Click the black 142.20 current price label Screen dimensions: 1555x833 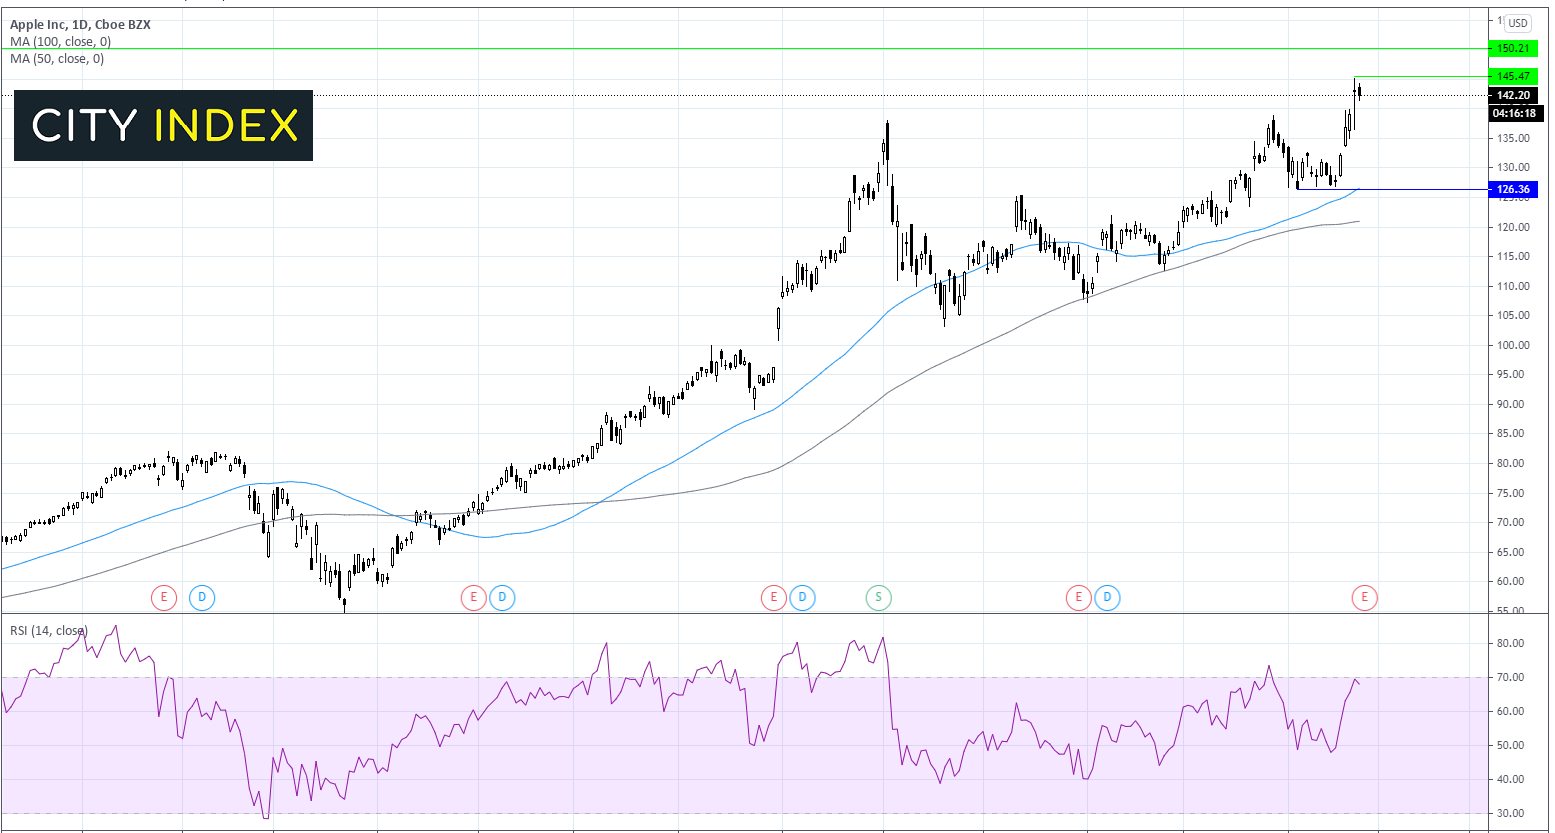coord(1513,96)
